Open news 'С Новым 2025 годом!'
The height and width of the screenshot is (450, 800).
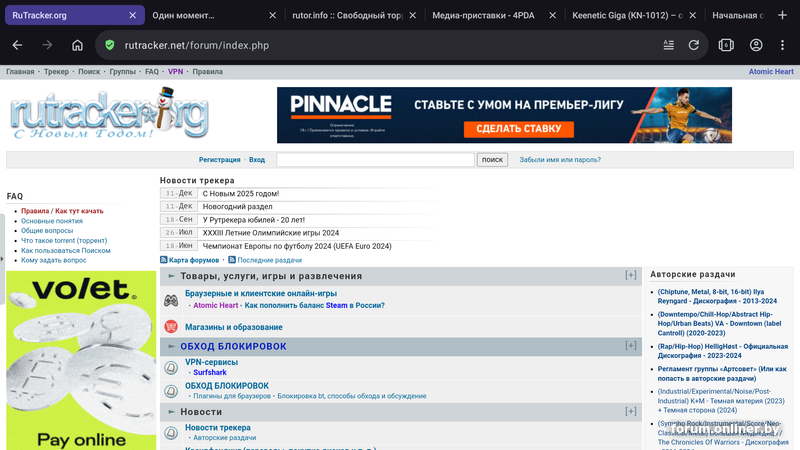pos(241,193)
